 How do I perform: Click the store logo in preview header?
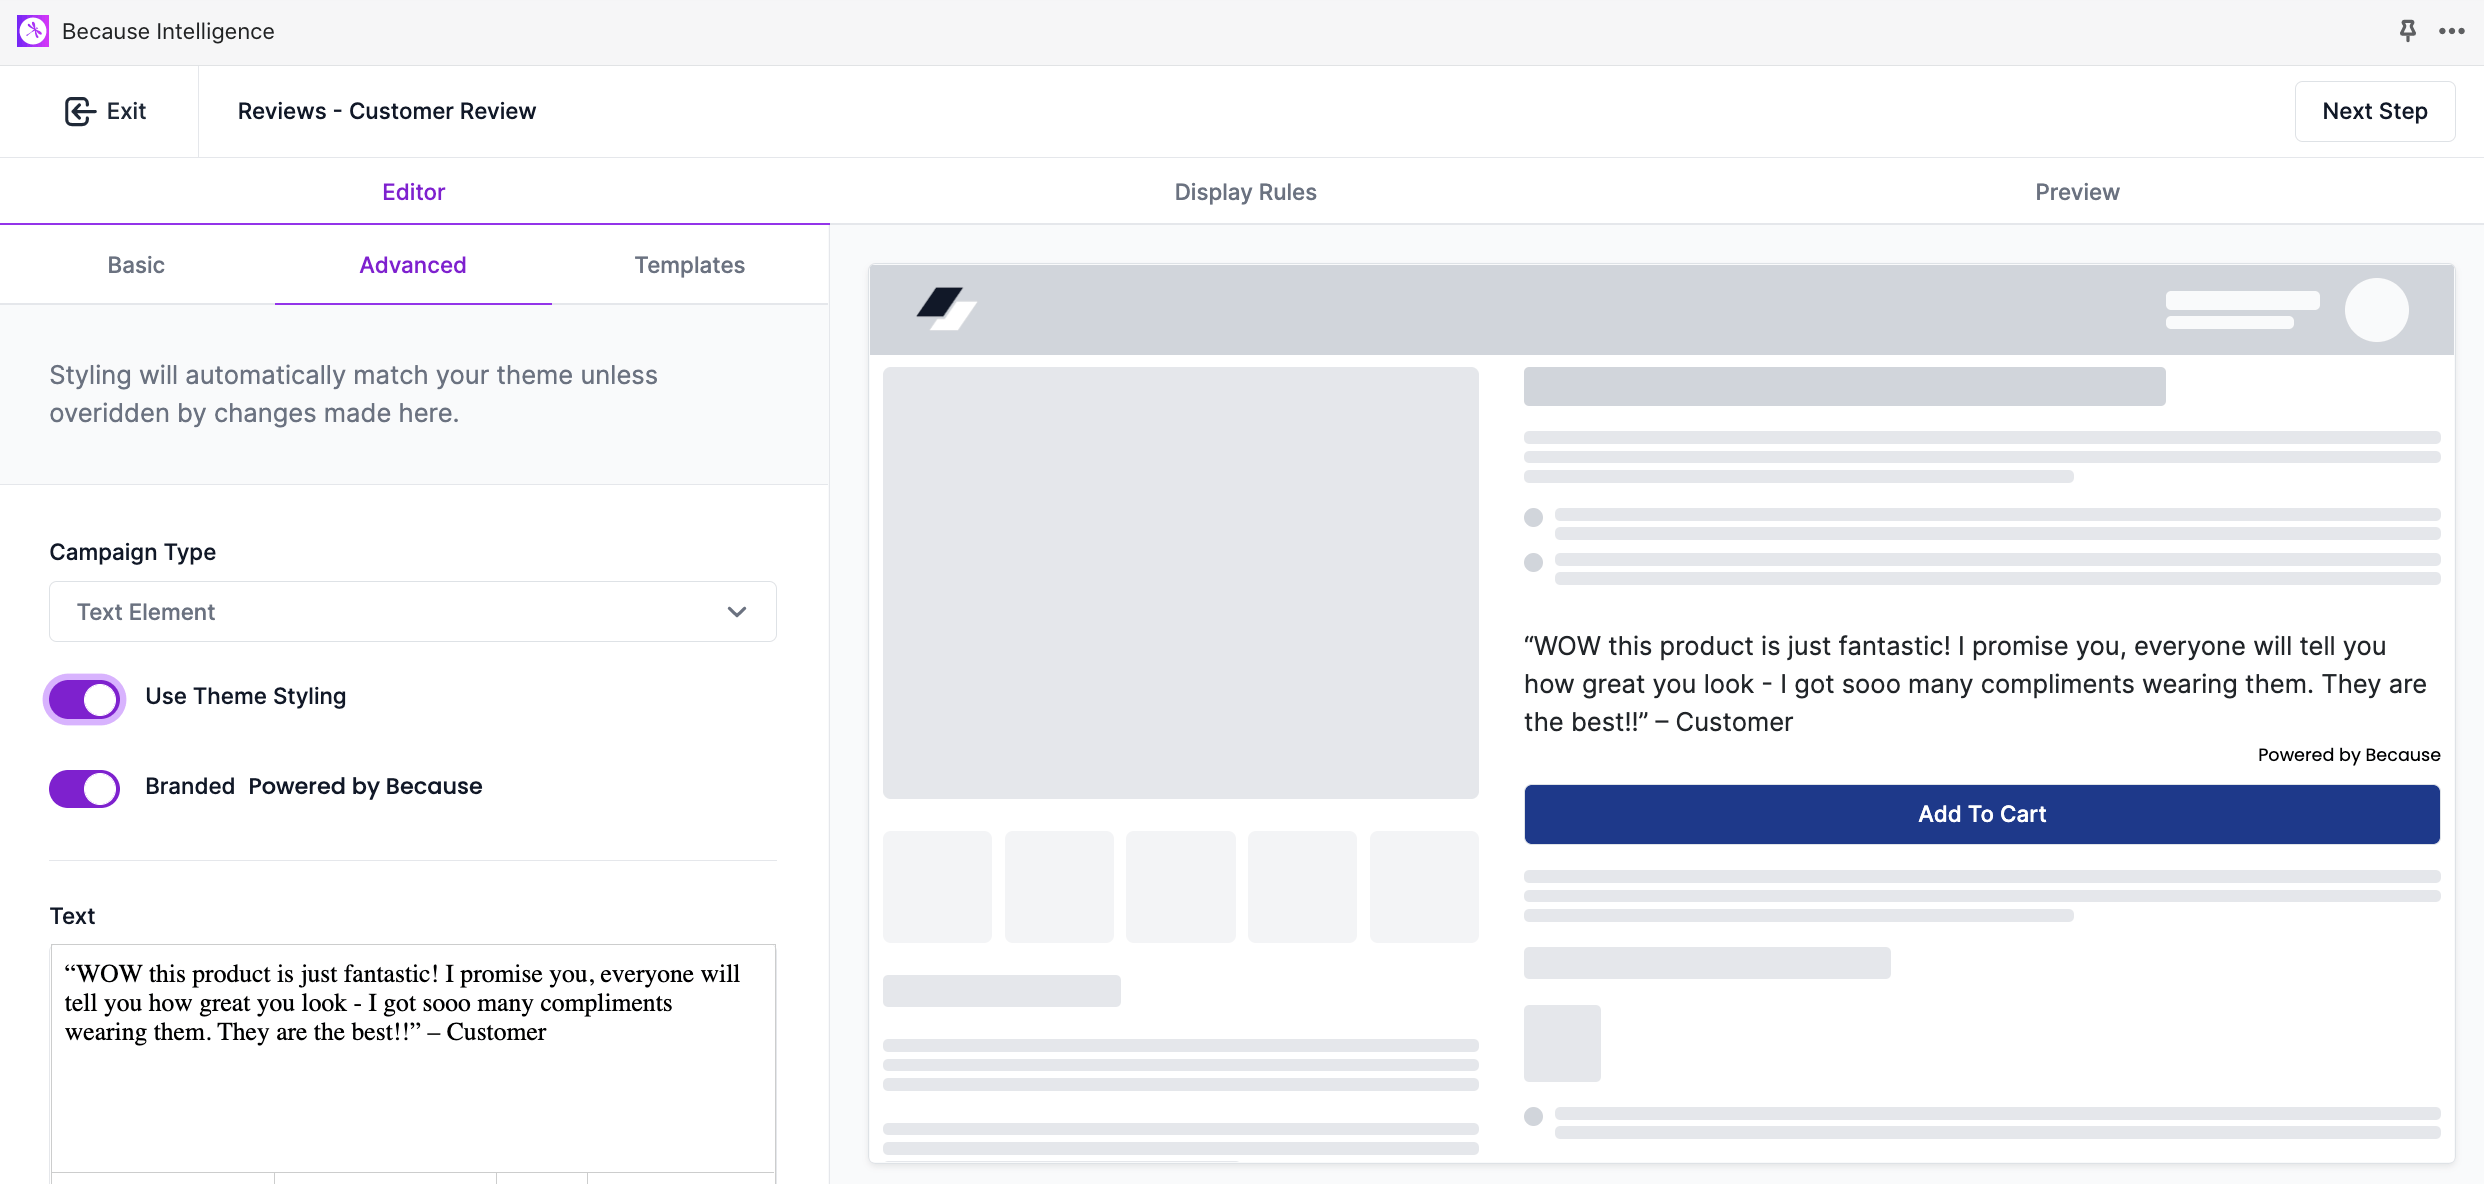(x=945, y=308)
